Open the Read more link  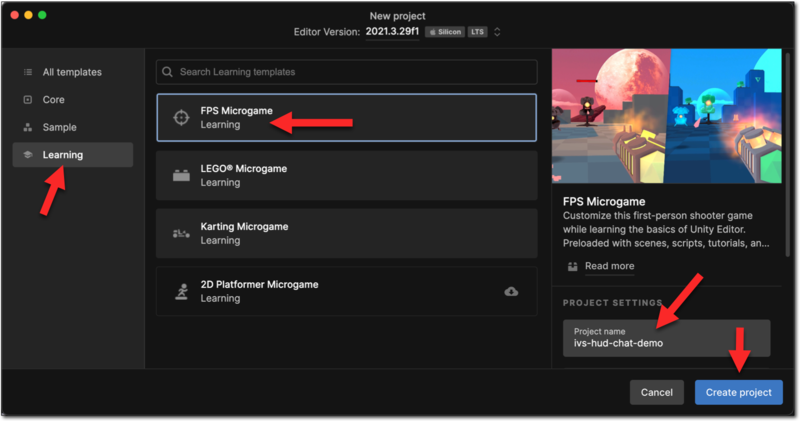pos(609,266)
